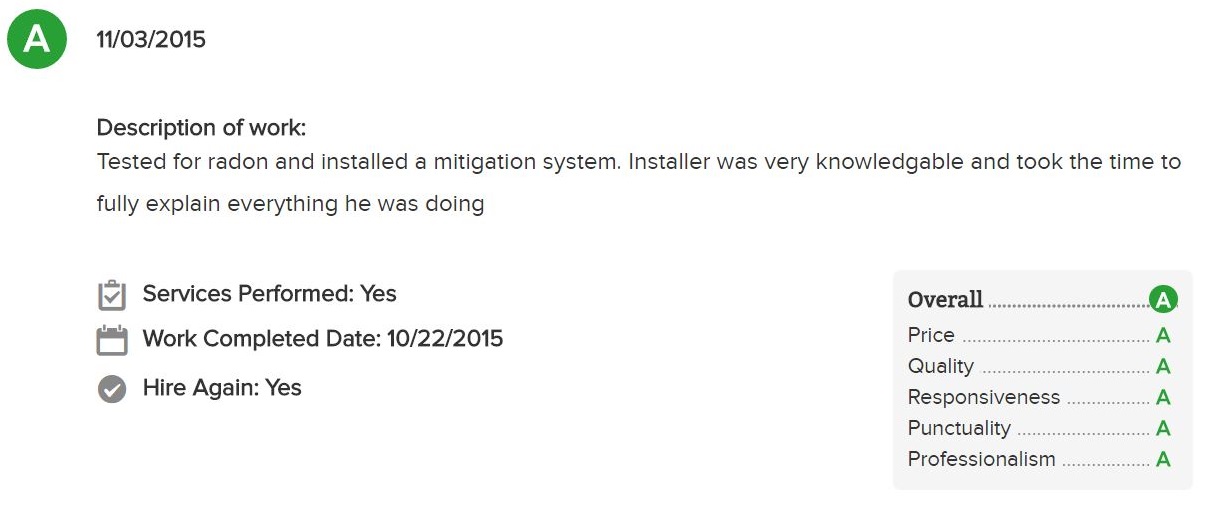
Task: Click the Quality grade A letter
Action: (x=1163, y=367)
